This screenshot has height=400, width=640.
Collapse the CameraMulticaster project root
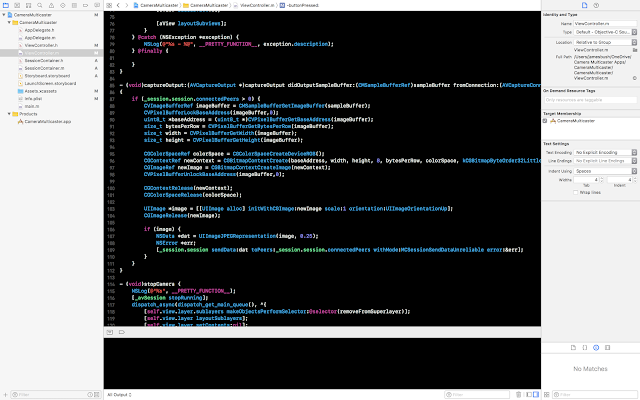point(4,15)
